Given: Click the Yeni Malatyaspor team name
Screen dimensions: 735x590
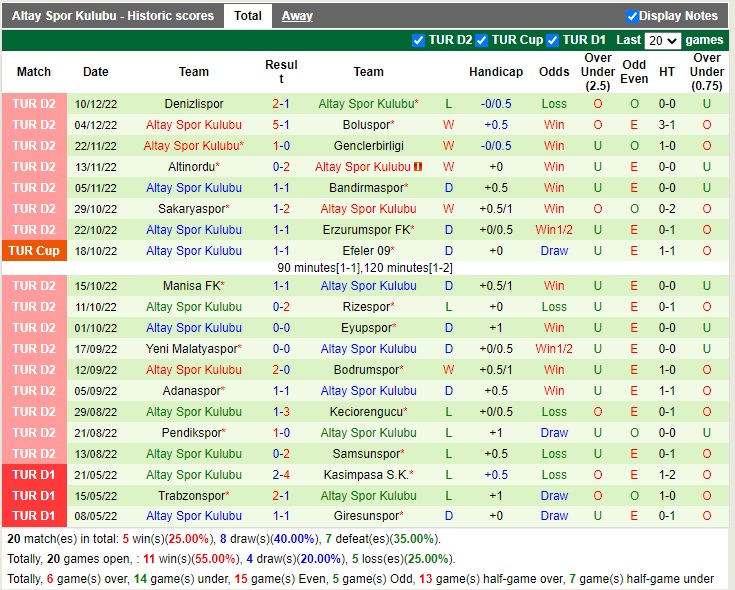Looking at the screenshot, I should pyautogui.click(x=192, y=349).
